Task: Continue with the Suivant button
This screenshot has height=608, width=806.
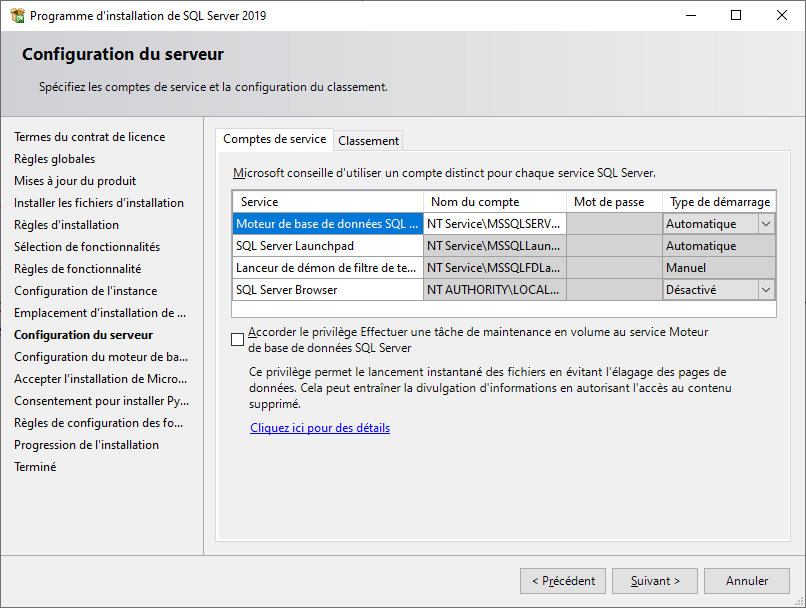Action: tap(655, 581)
